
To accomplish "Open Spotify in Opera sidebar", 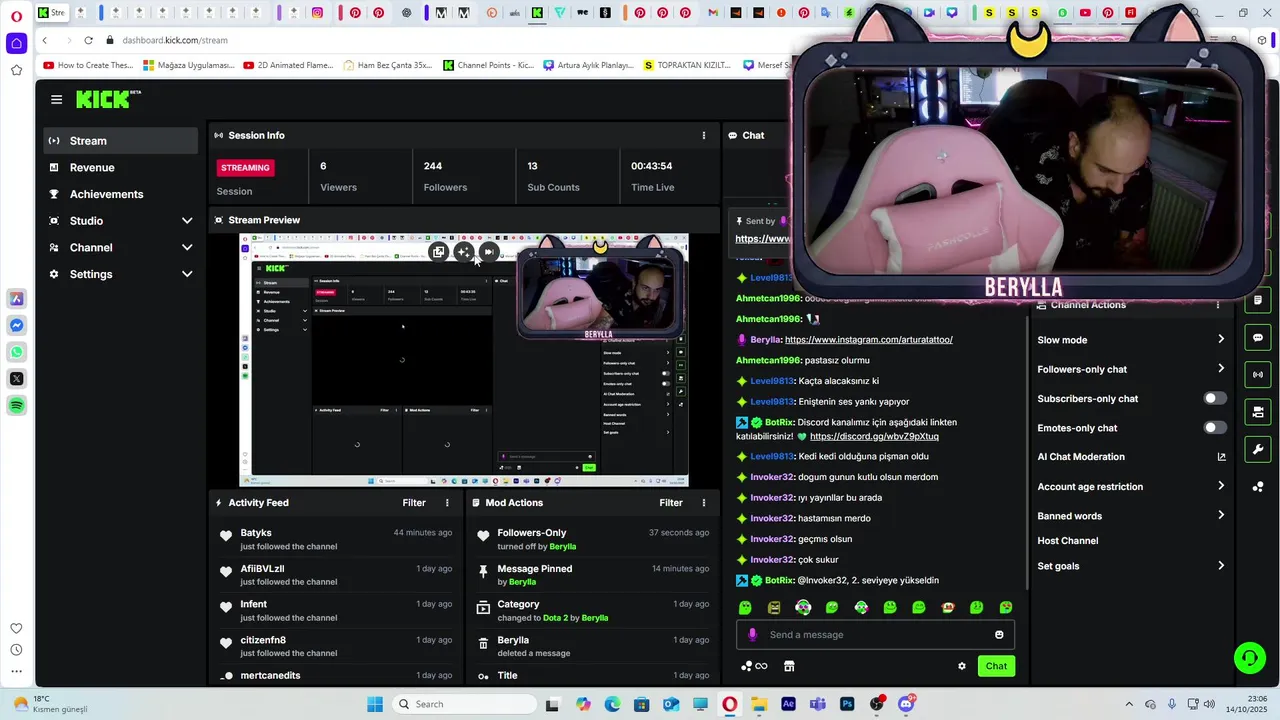I will point(17,405).
